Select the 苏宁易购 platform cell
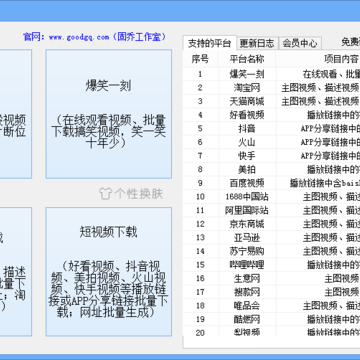This screenshot has width=360, height=360. (247, 251)
